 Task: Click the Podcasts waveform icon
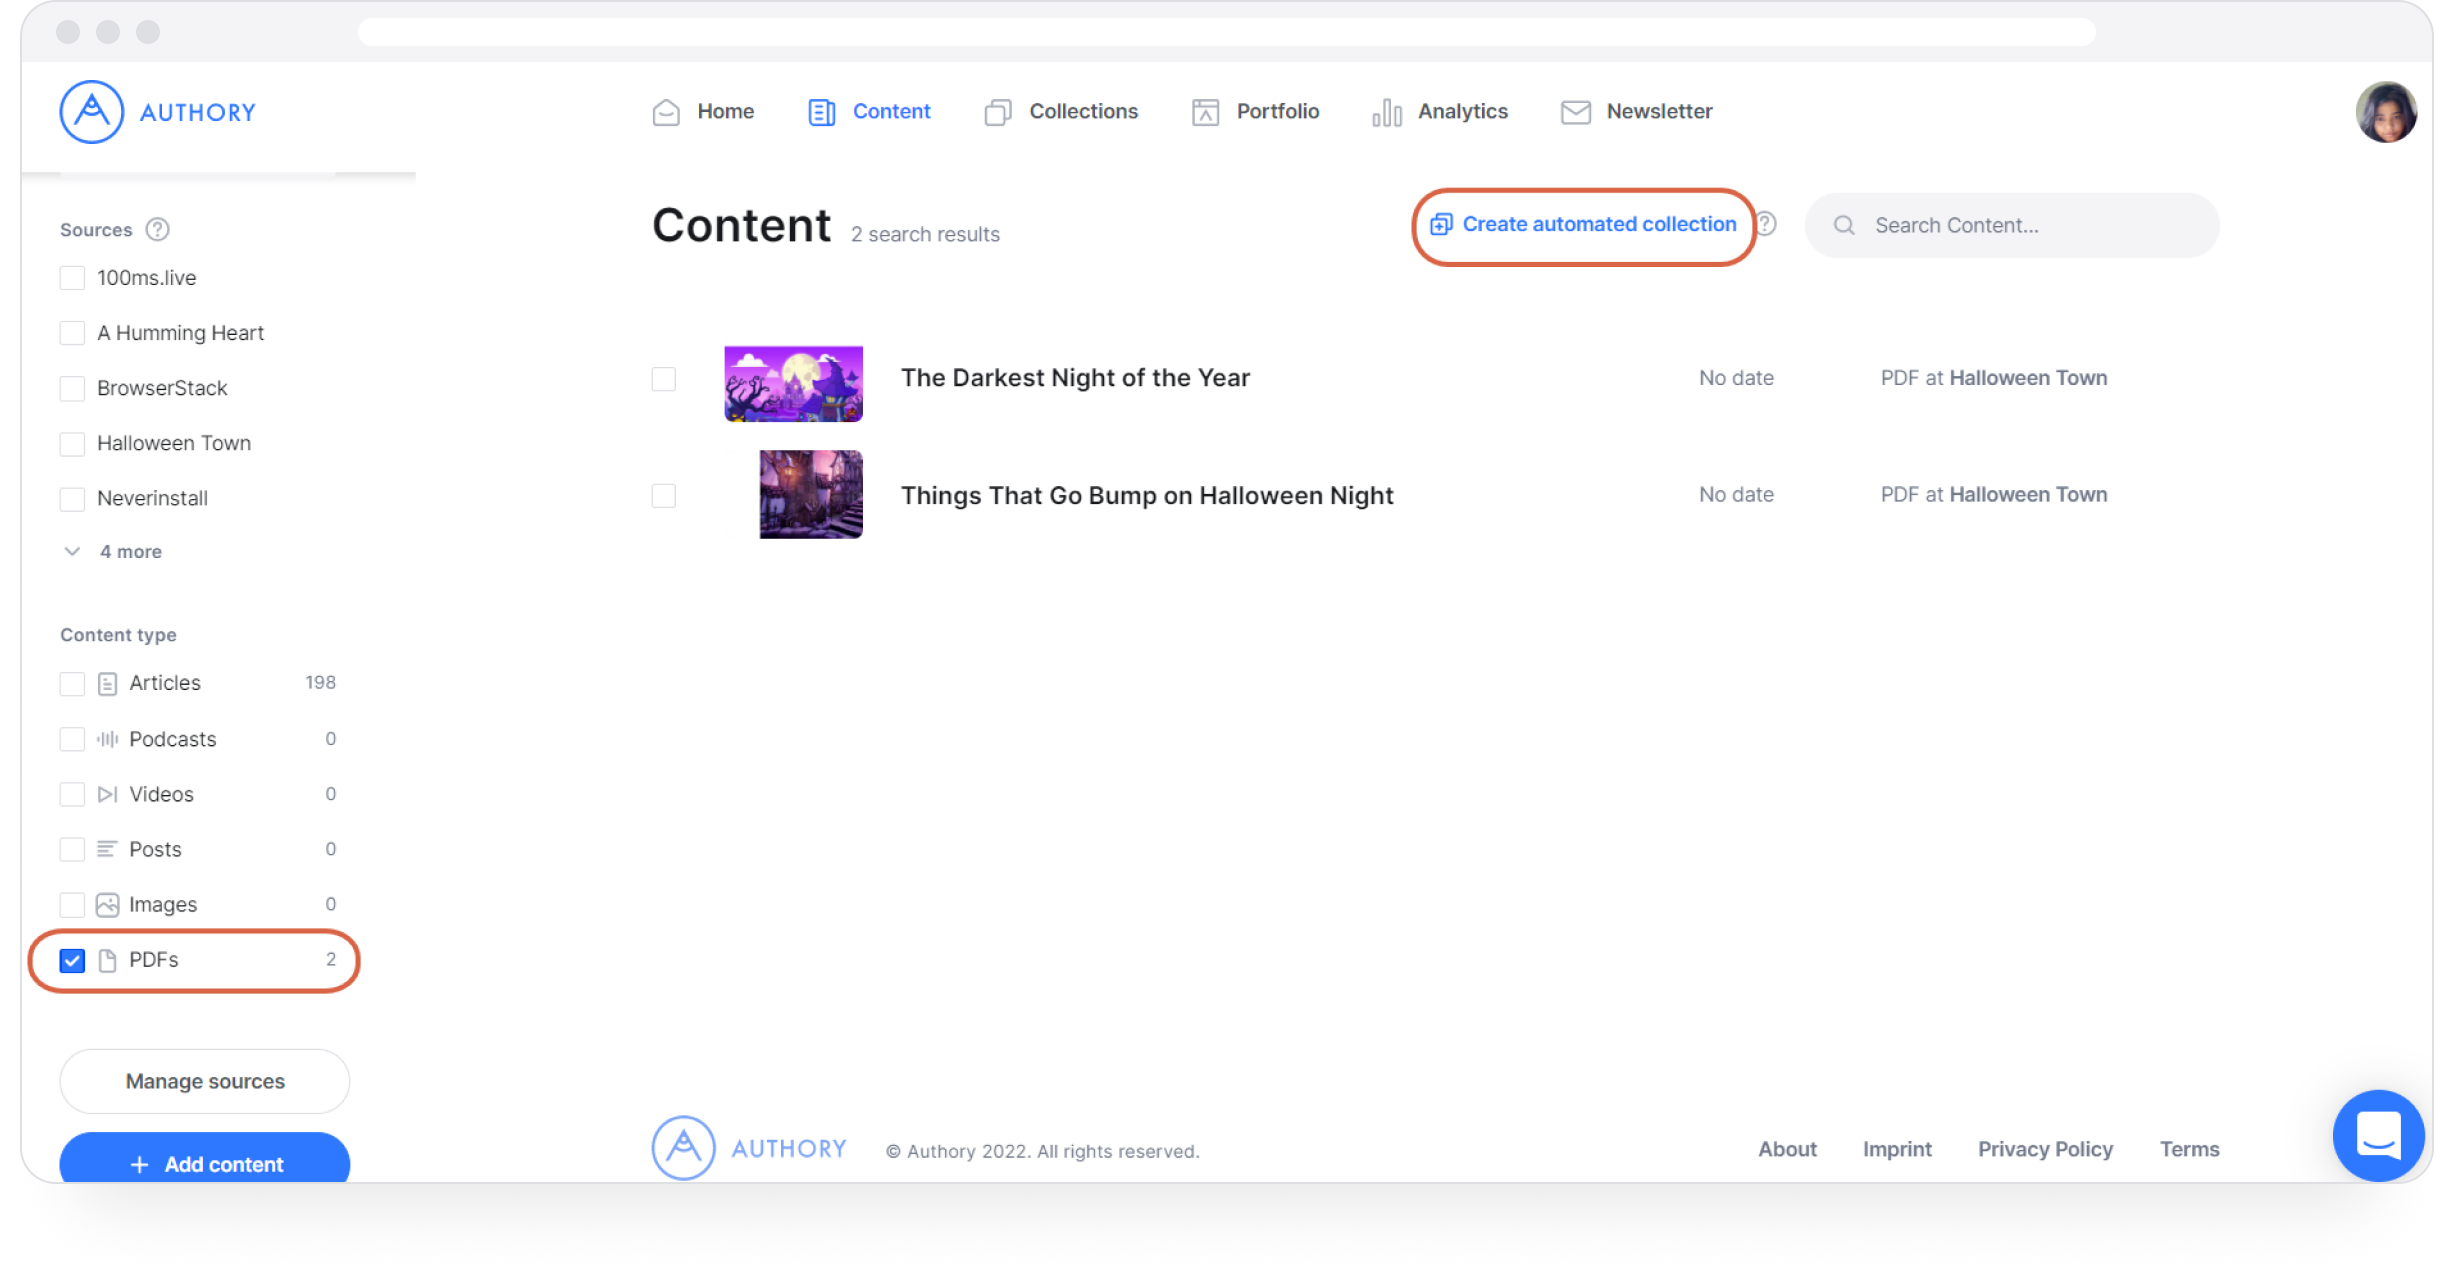point(107,739)
